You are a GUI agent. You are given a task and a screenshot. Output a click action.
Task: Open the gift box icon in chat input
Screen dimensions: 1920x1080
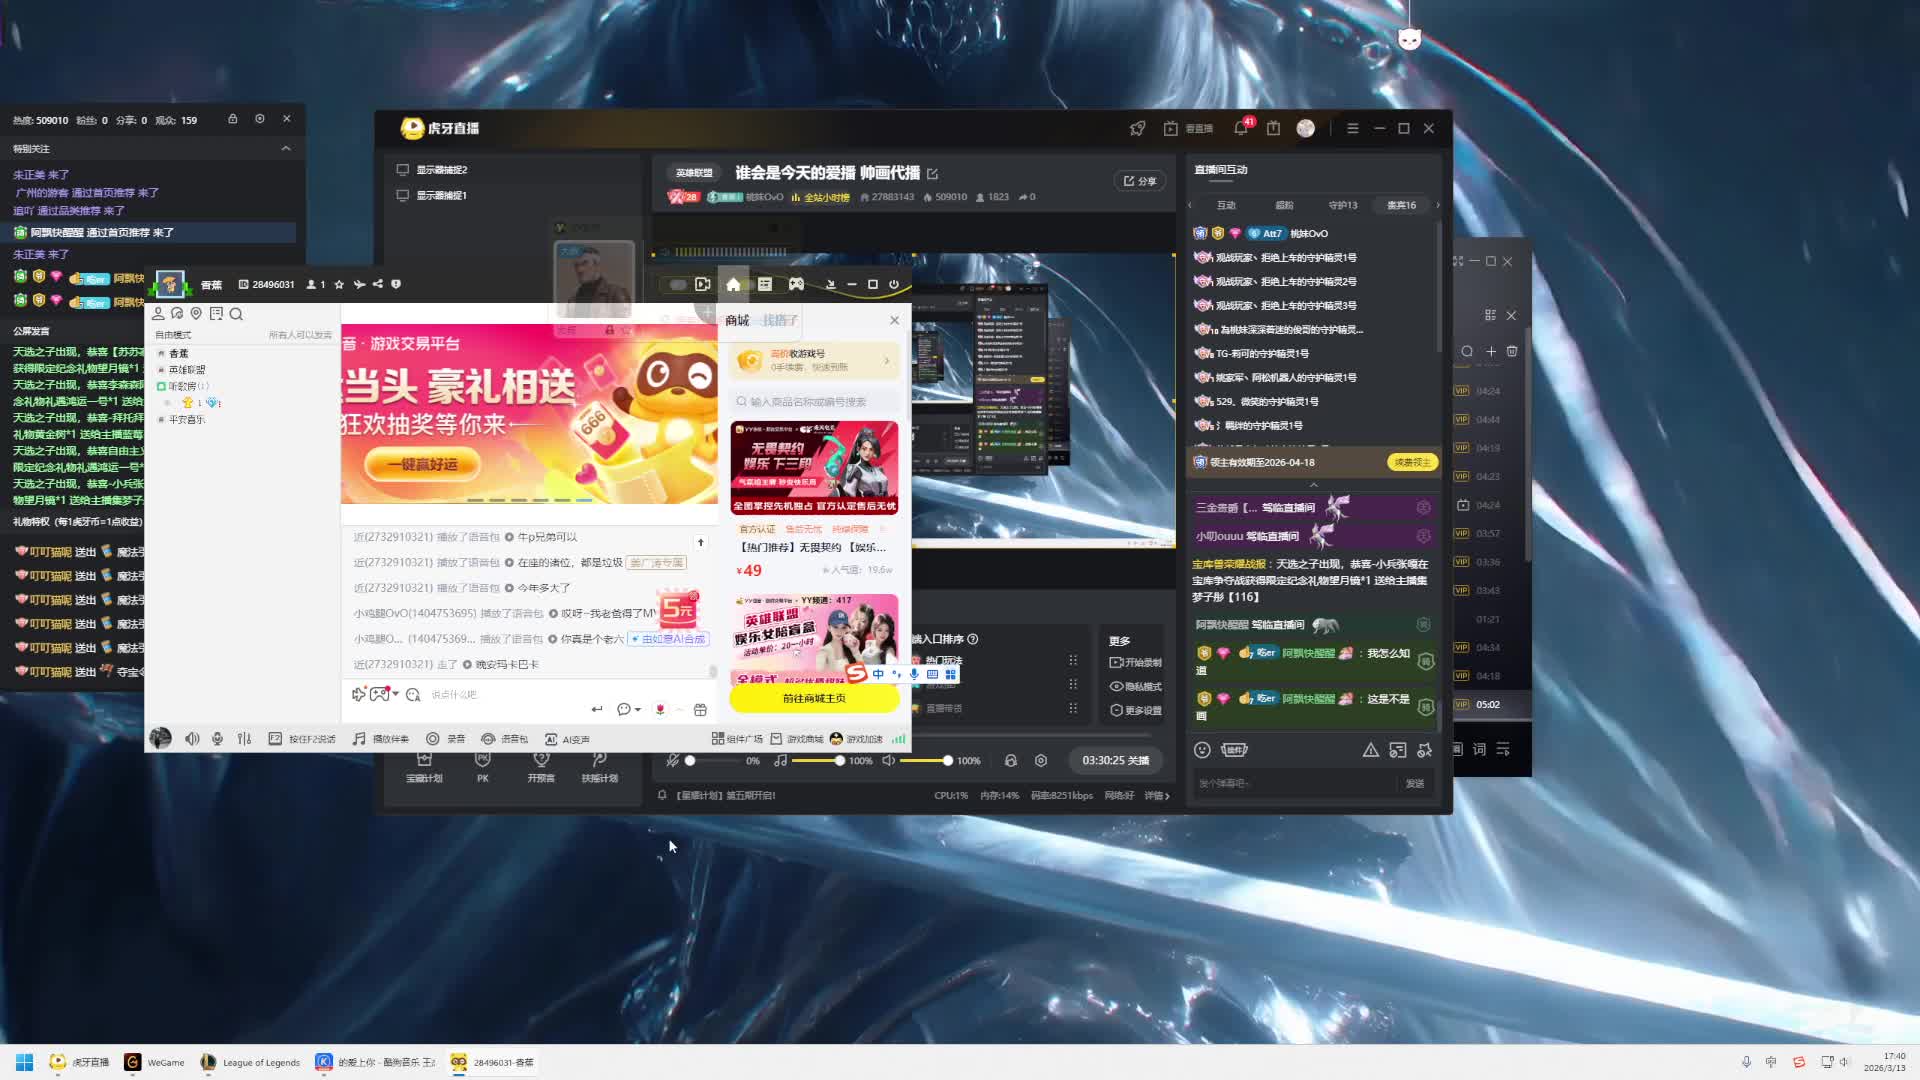pyautogui.click(x=700, y=709)
